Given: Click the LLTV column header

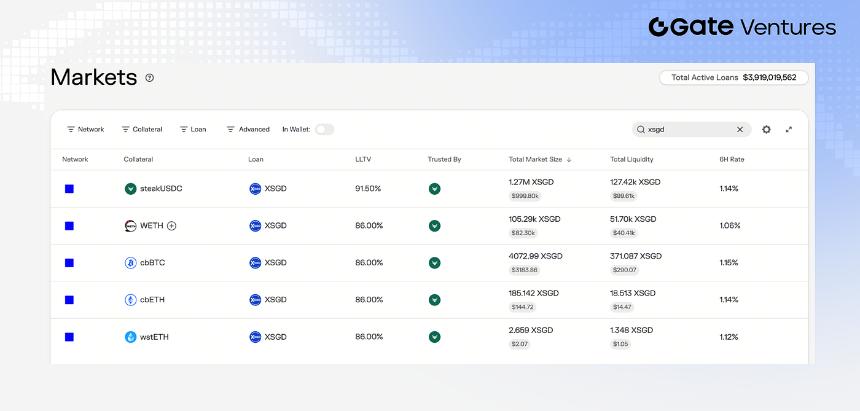Looking at the screenshot, I should click(363, 160).
